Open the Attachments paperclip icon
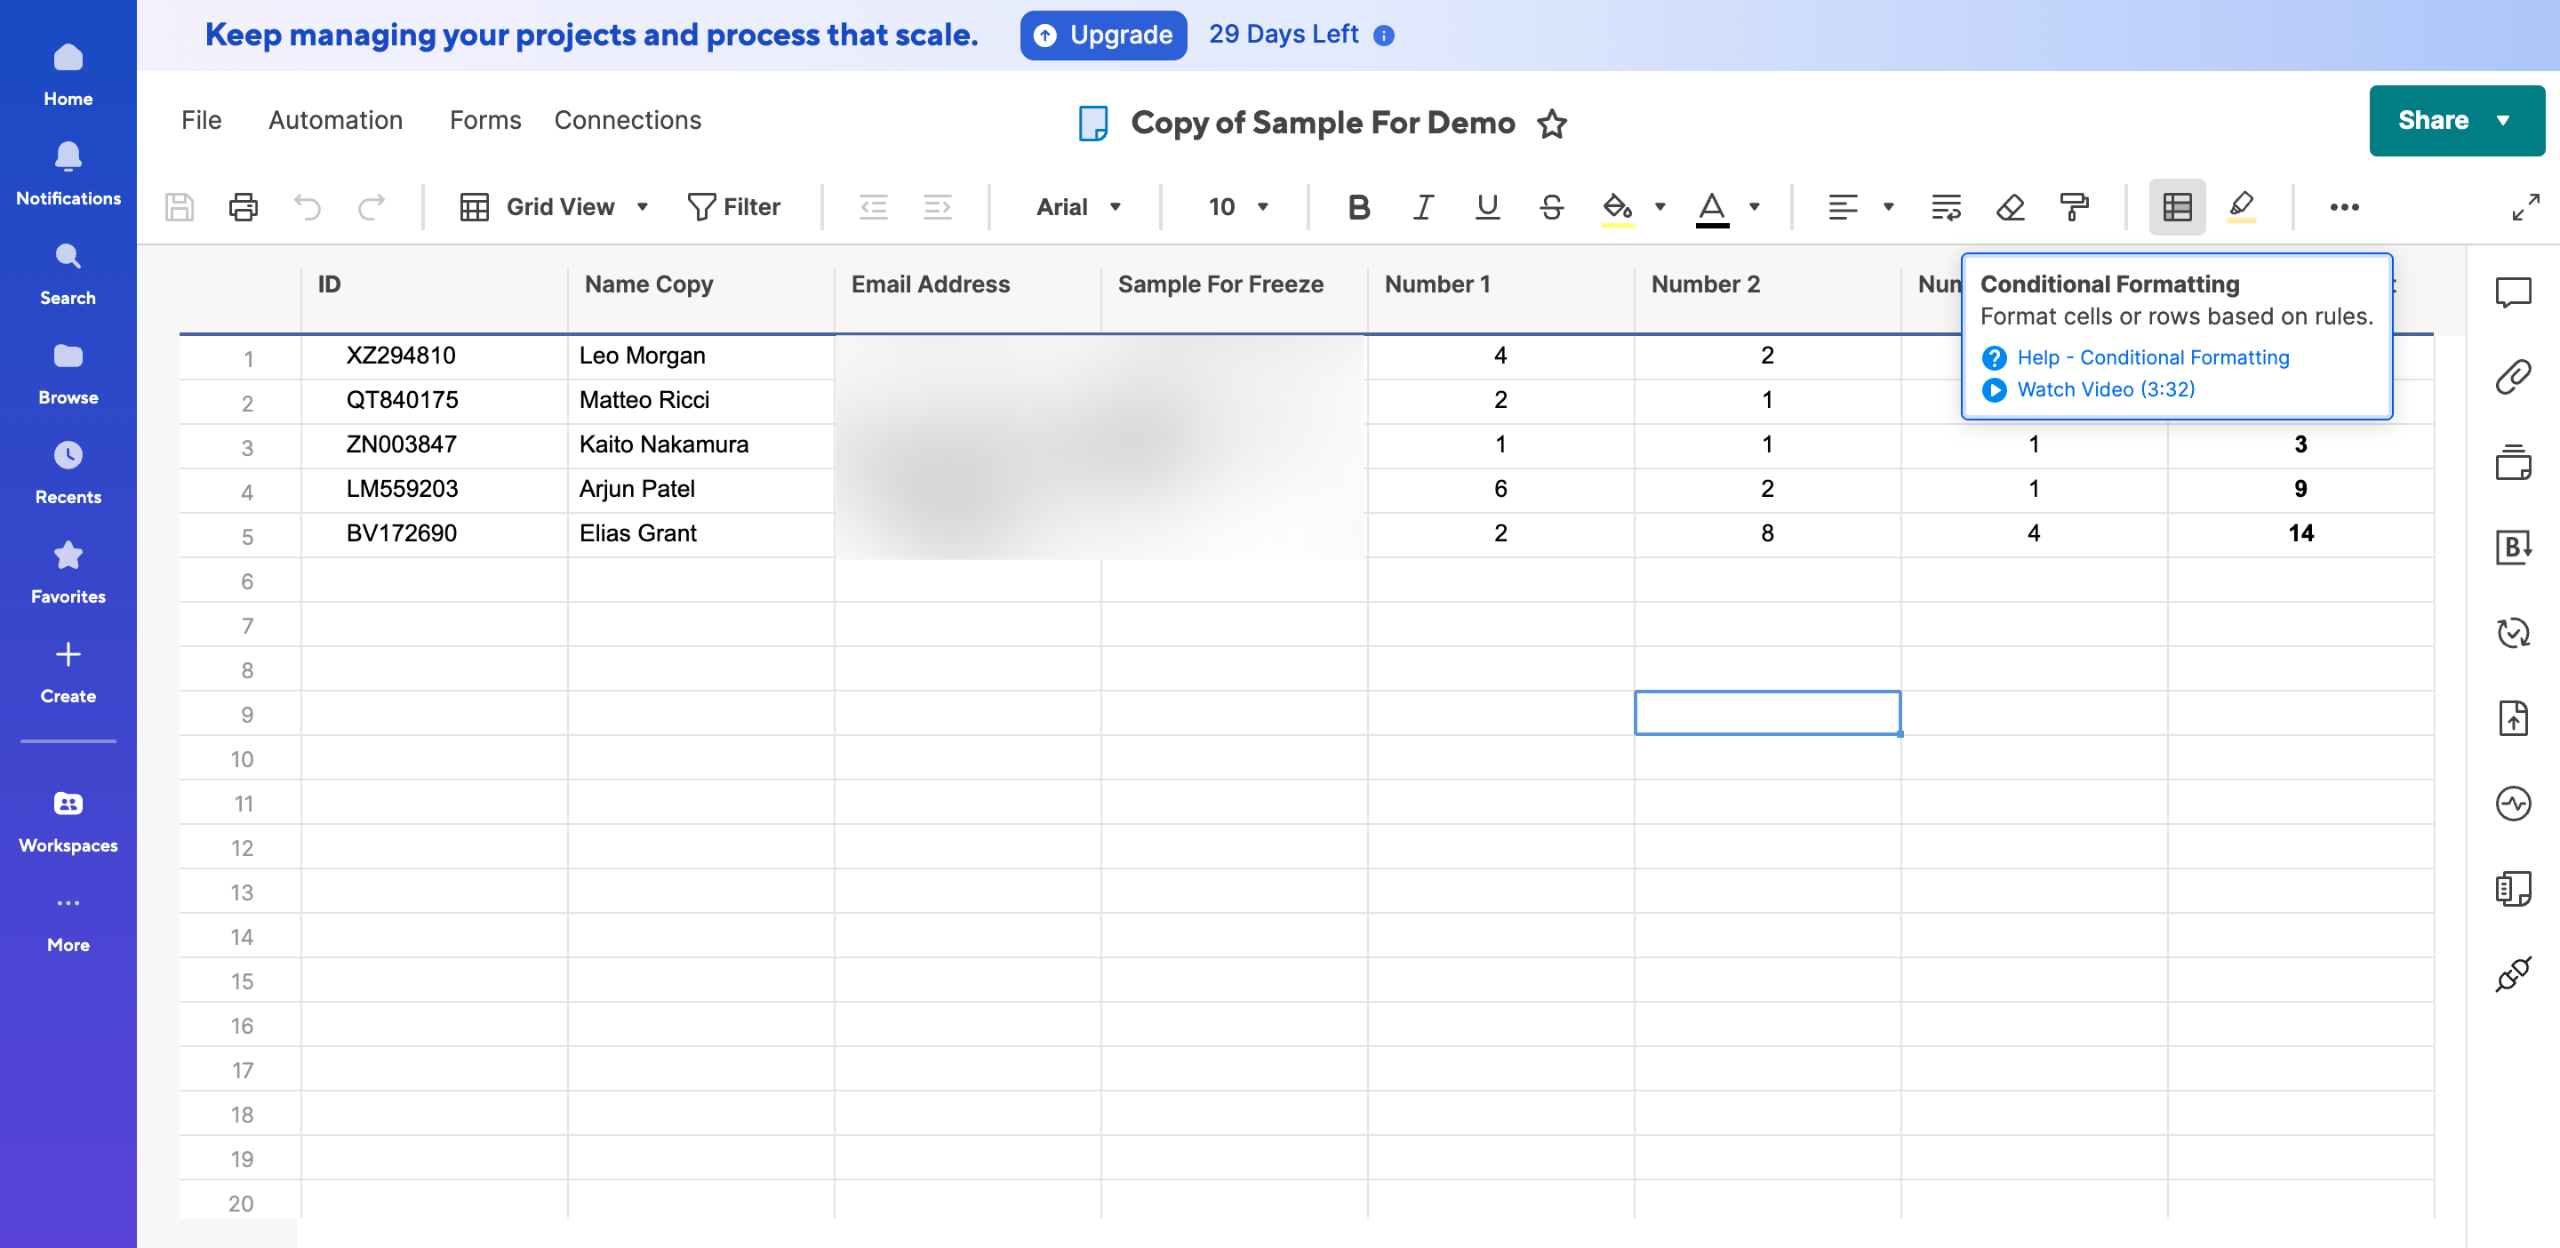 (2513, 377)
